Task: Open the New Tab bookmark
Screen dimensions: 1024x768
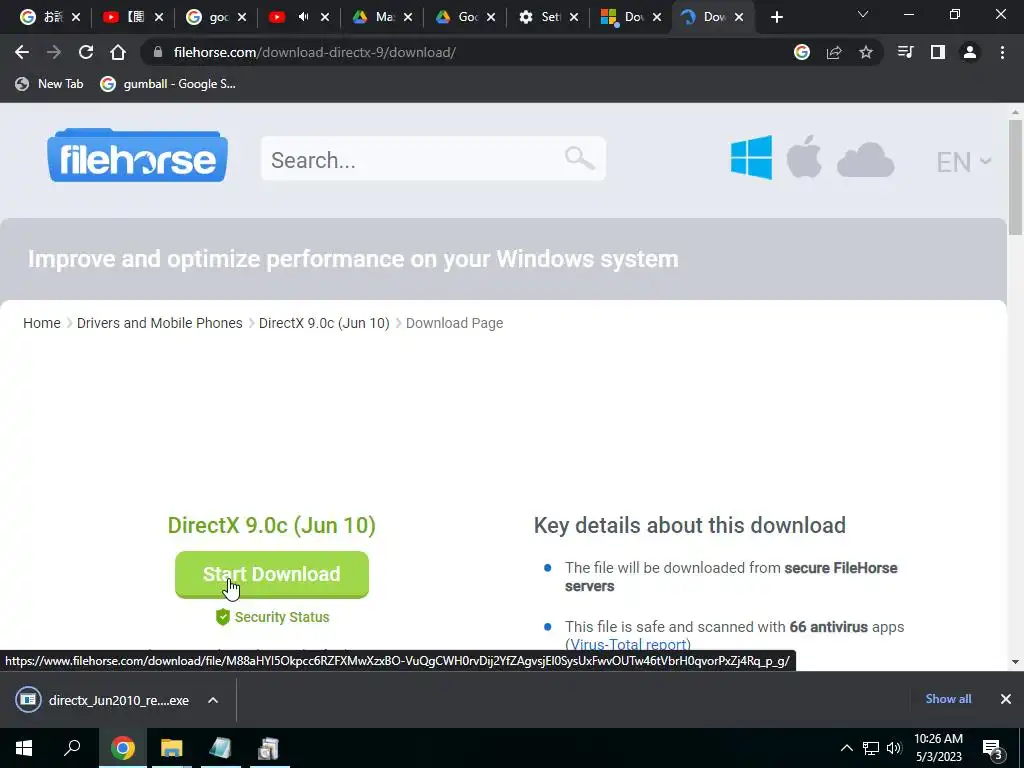Action: [50, 84]
